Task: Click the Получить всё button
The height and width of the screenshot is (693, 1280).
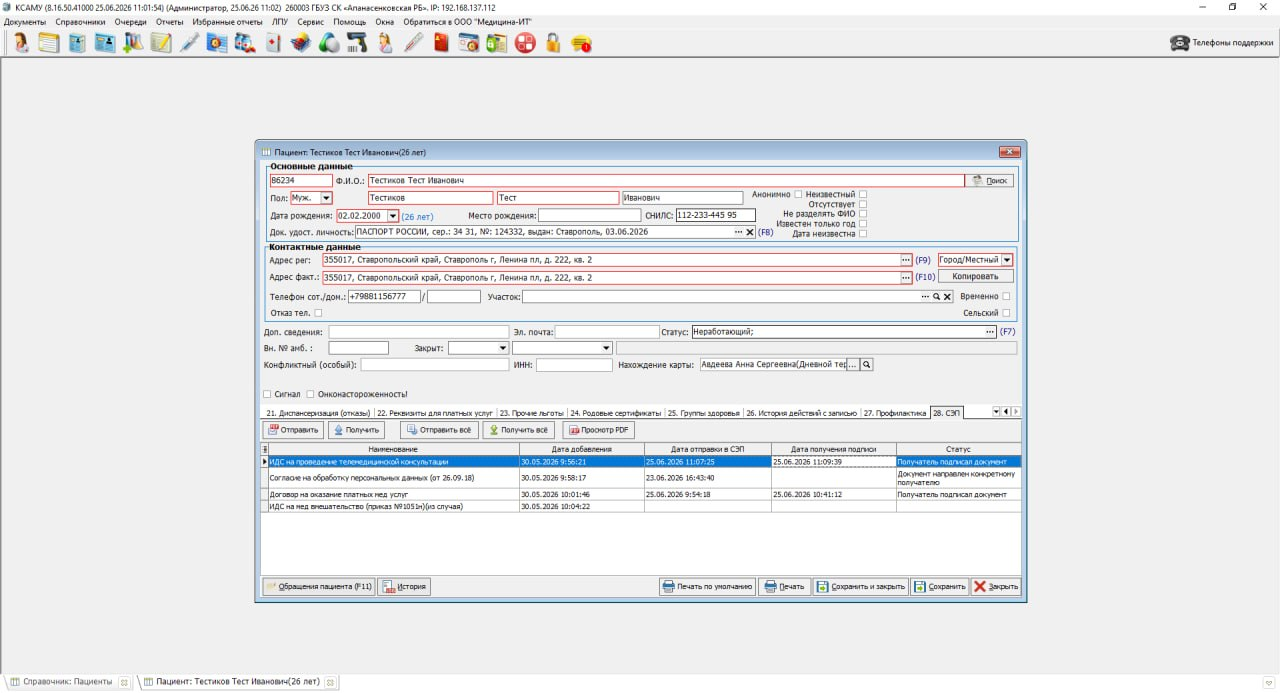Action: pos(518,430)
